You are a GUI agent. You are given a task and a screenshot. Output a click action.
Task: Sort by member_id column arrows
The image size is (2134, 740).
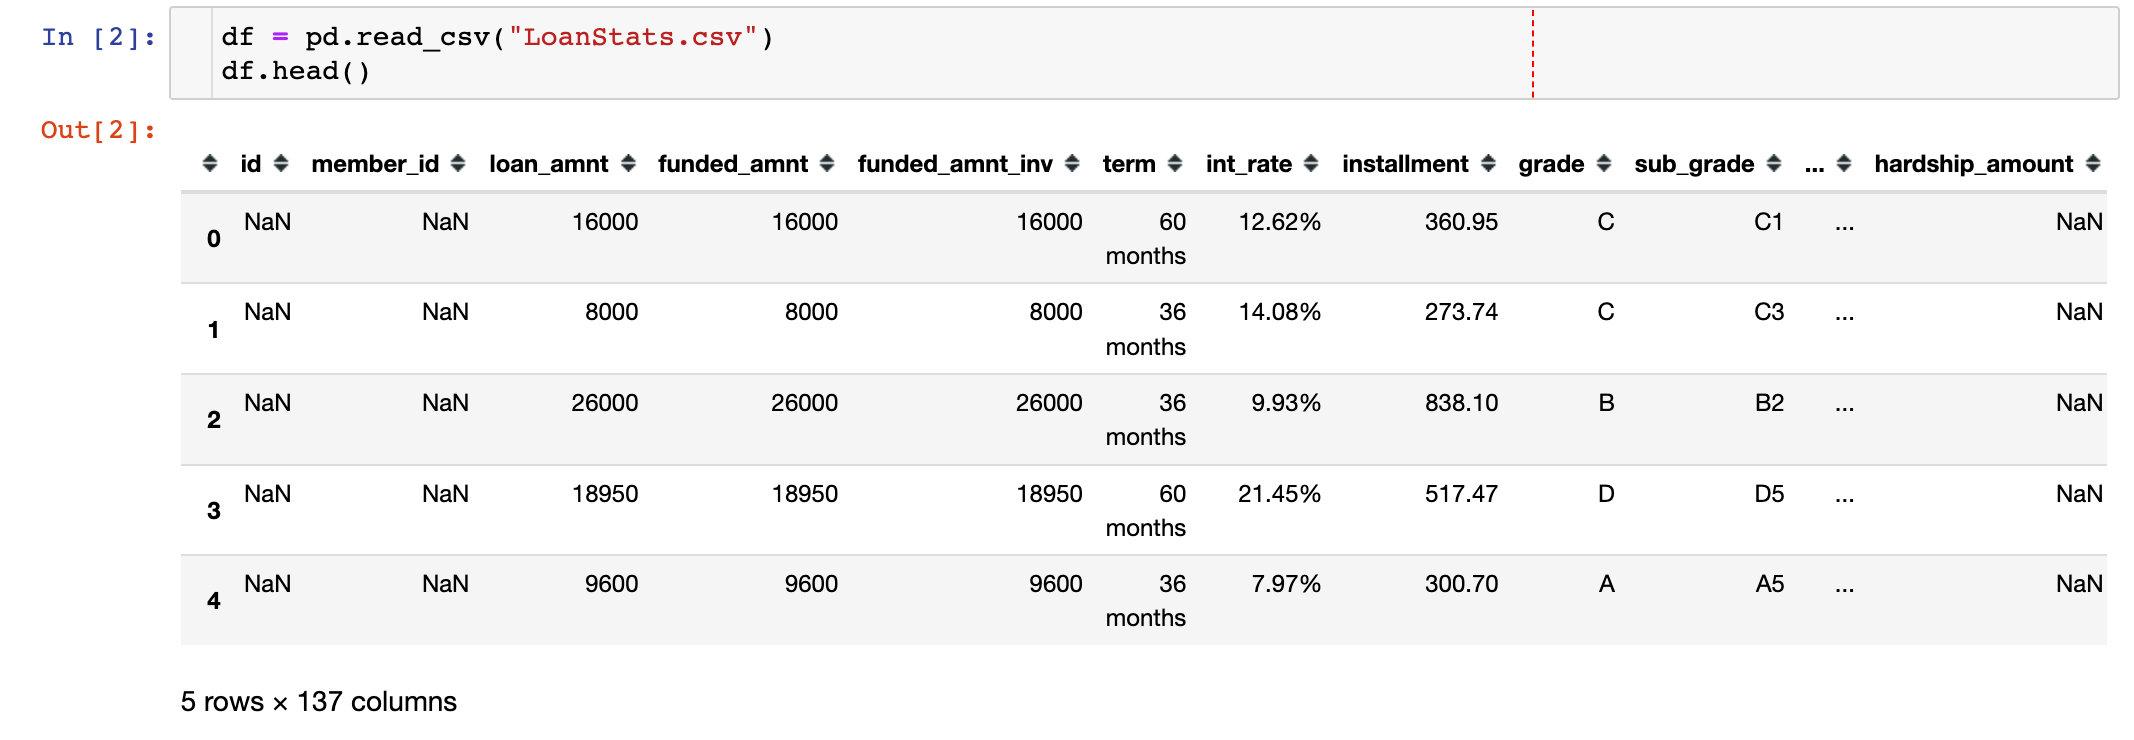pyautogui.click(x=458, y=164)
